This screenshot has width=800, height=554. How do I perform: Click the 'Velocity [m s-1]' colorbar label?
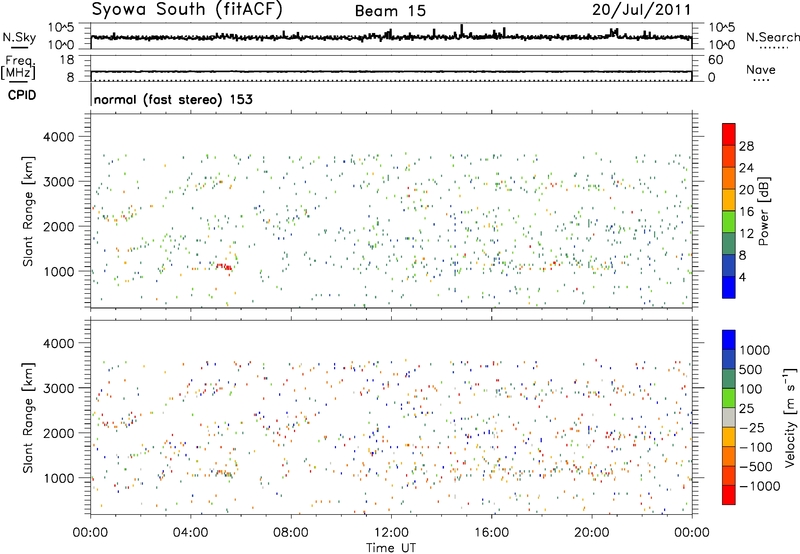790,417
